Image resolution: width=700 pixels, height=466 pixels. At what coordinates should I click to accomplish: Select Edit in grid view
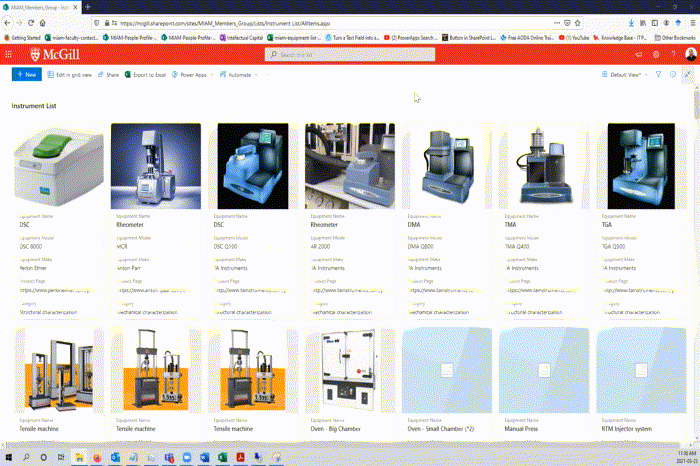click(70, 75)
